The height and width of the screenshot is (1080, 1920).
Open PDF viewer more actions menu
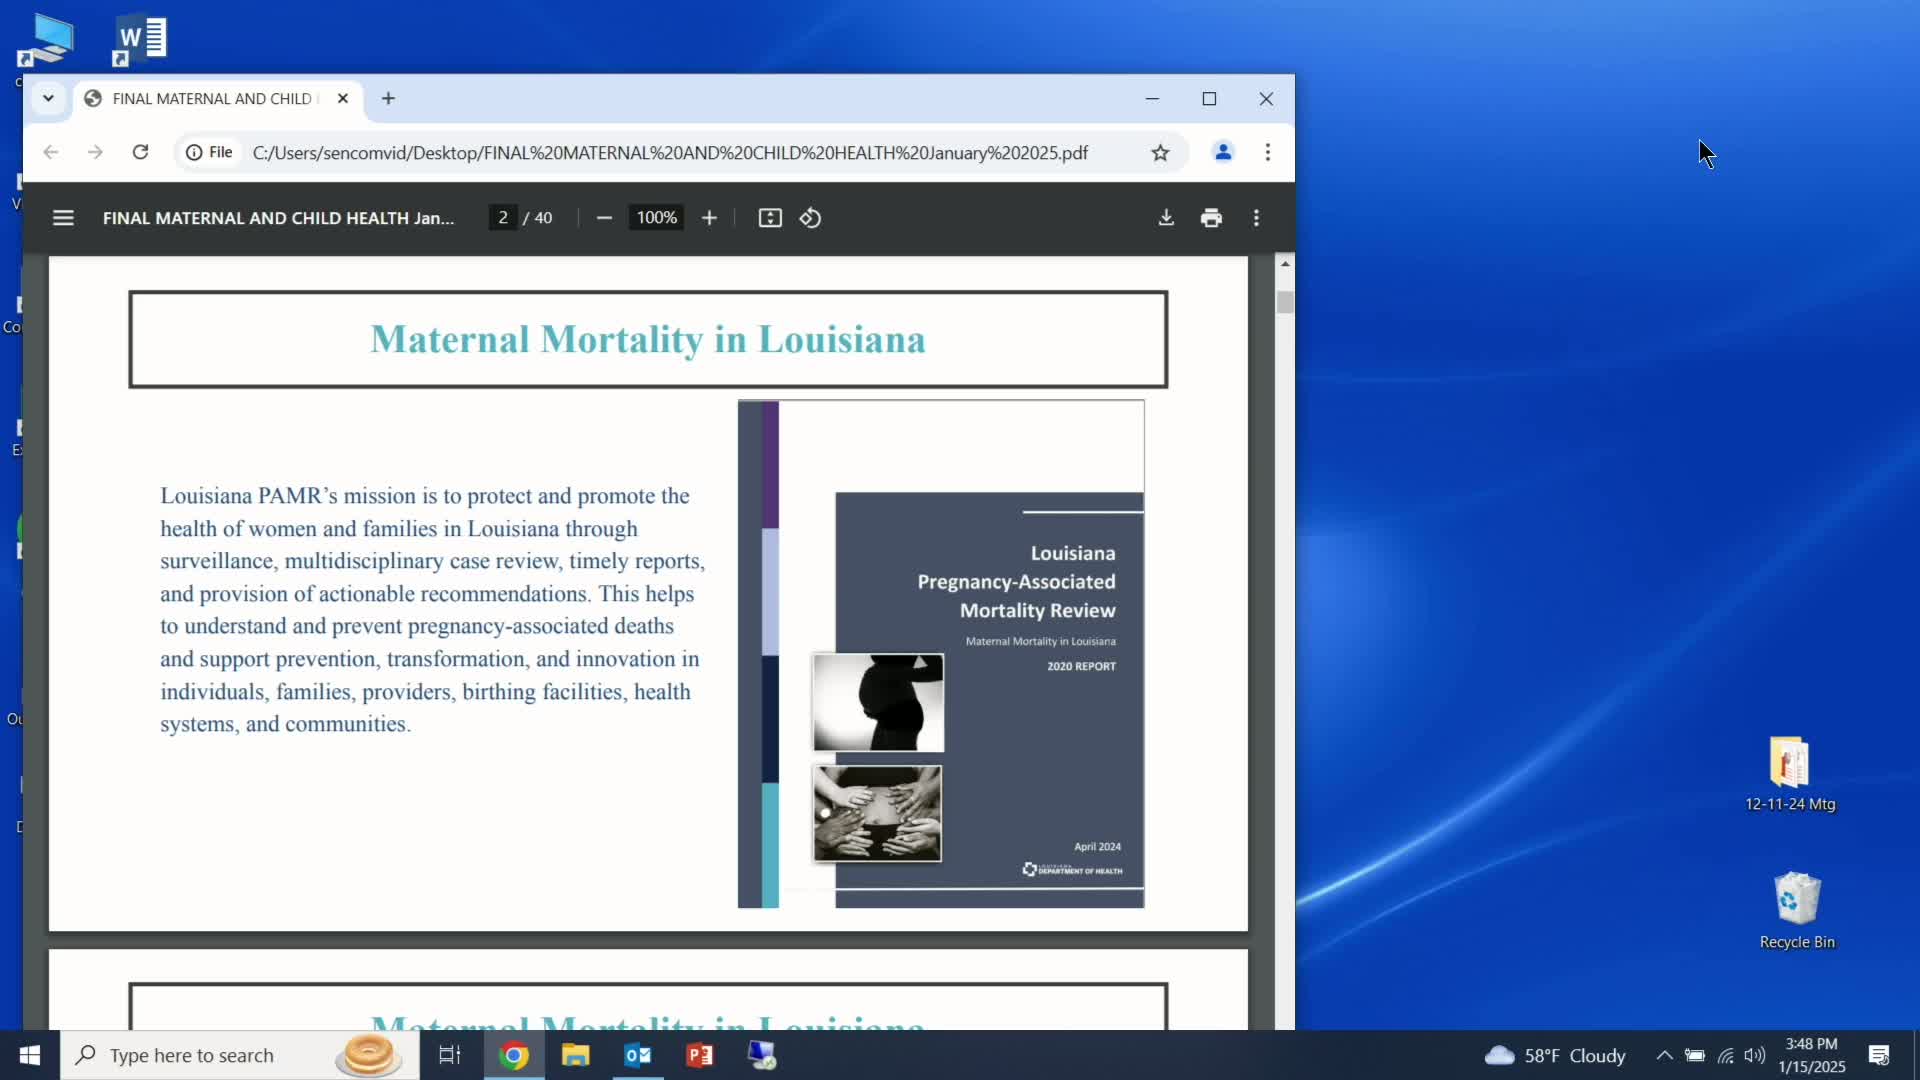coord(1257,218)
